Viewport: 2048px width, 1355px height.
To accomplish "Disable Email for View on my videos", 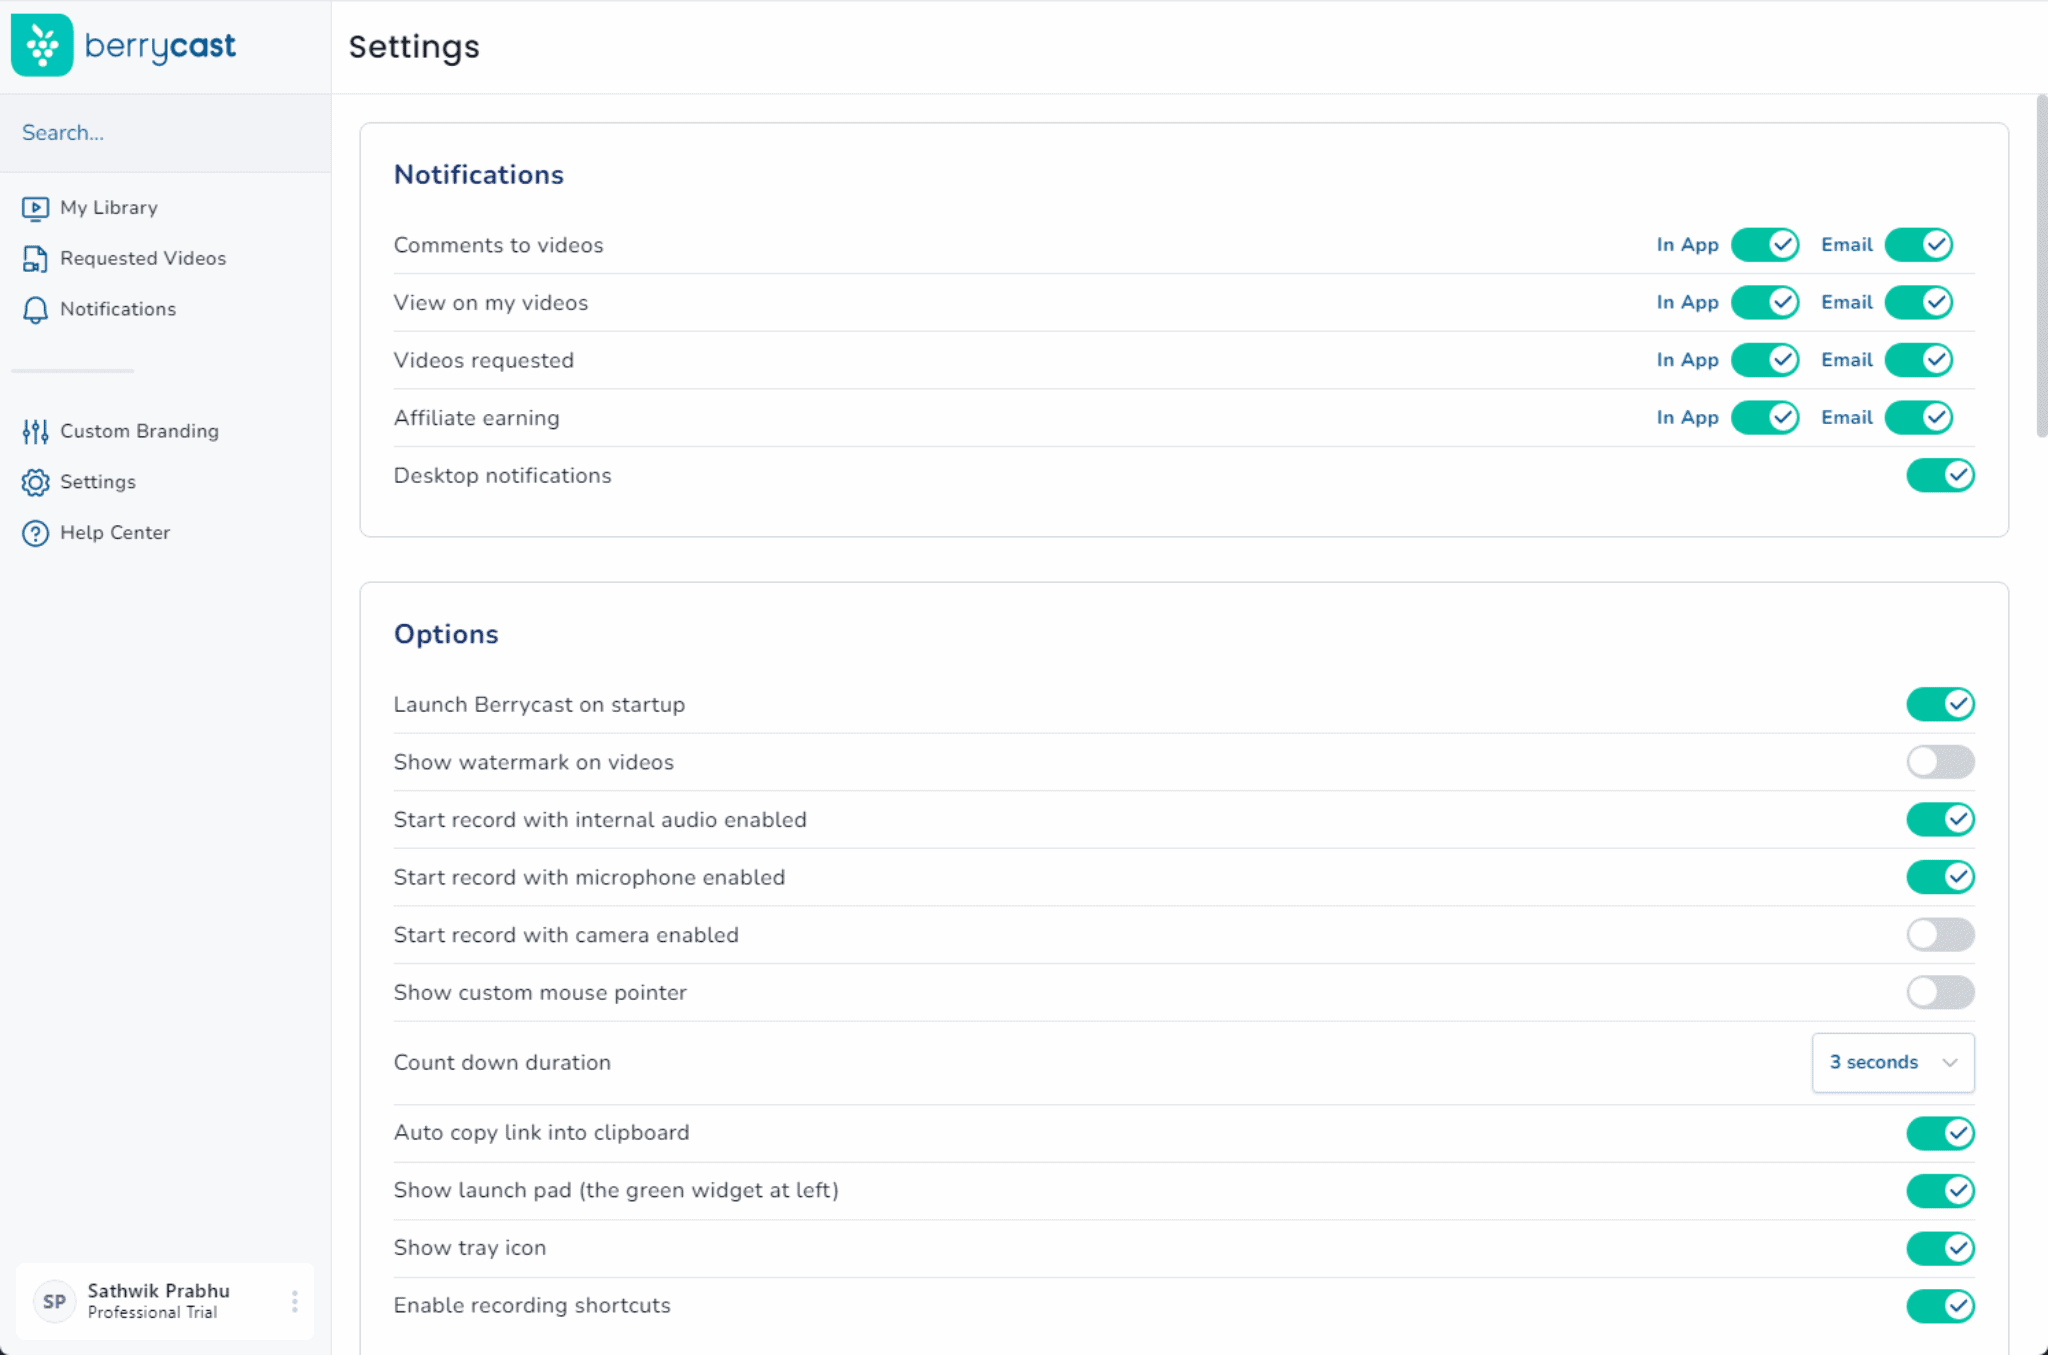I will (1919, 302).
